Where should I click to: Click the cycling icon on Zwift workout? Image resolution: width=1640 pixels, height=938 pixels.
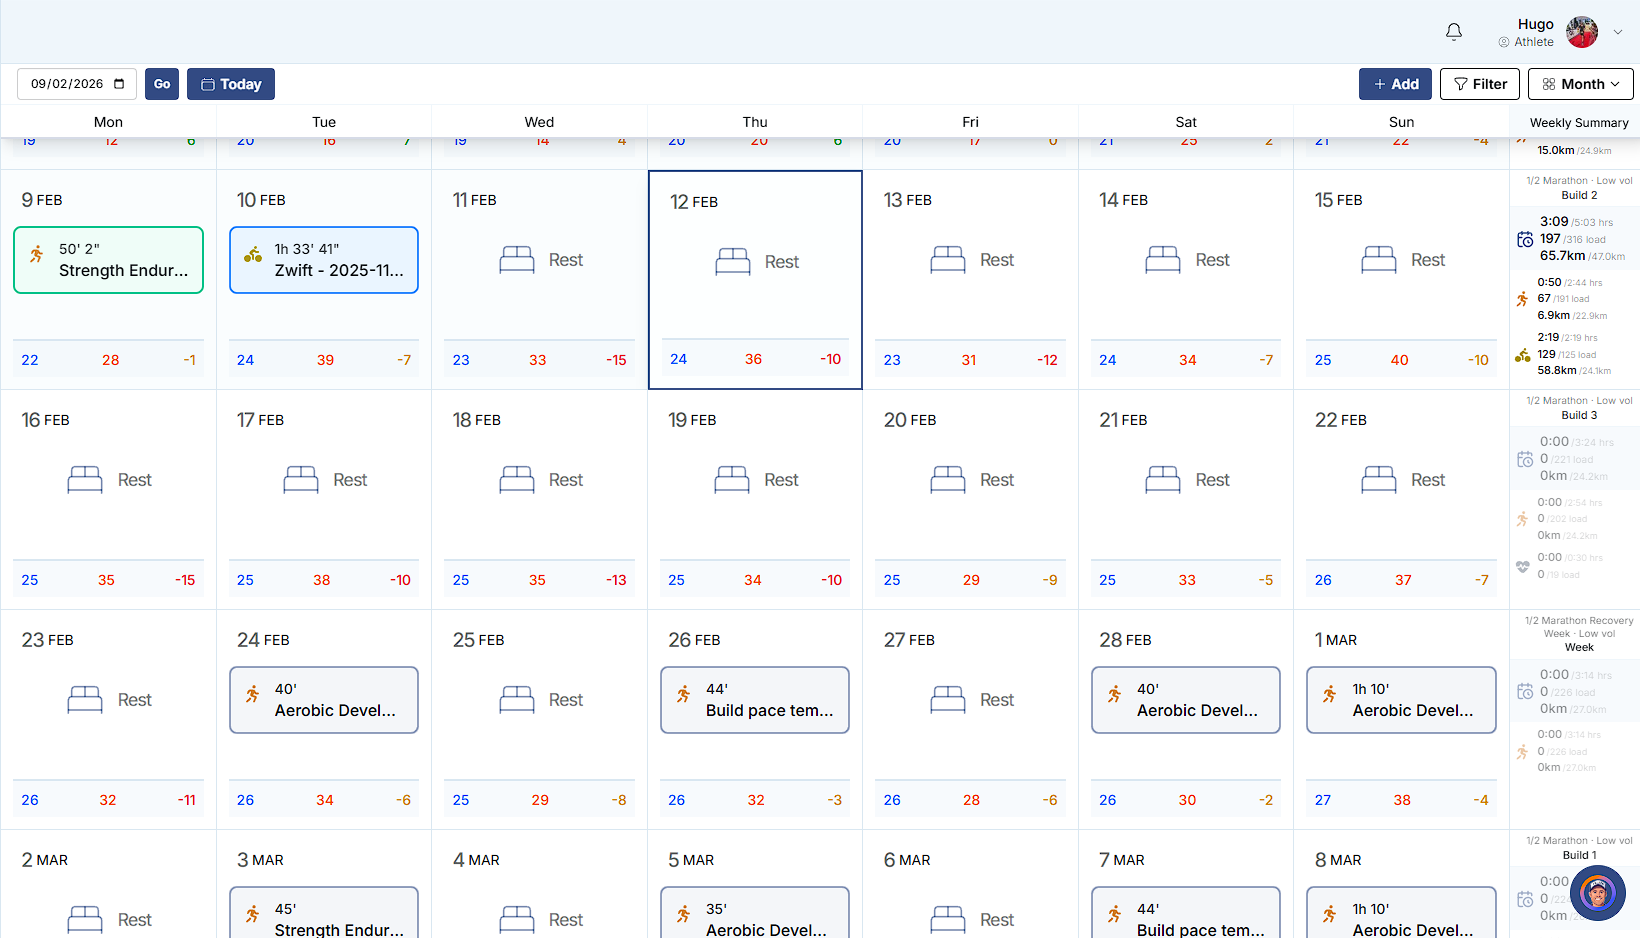tap(253, 255)
